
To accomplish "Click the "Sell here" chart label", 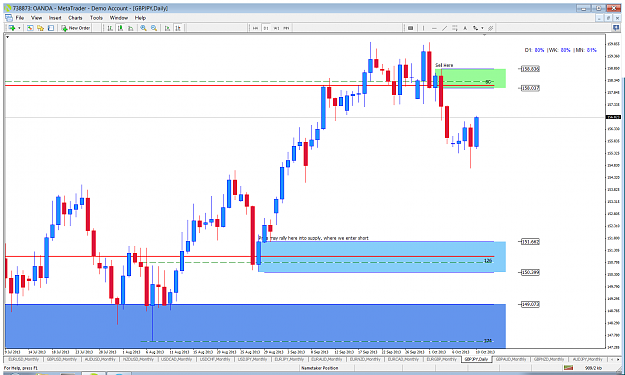I will point(444,65).
